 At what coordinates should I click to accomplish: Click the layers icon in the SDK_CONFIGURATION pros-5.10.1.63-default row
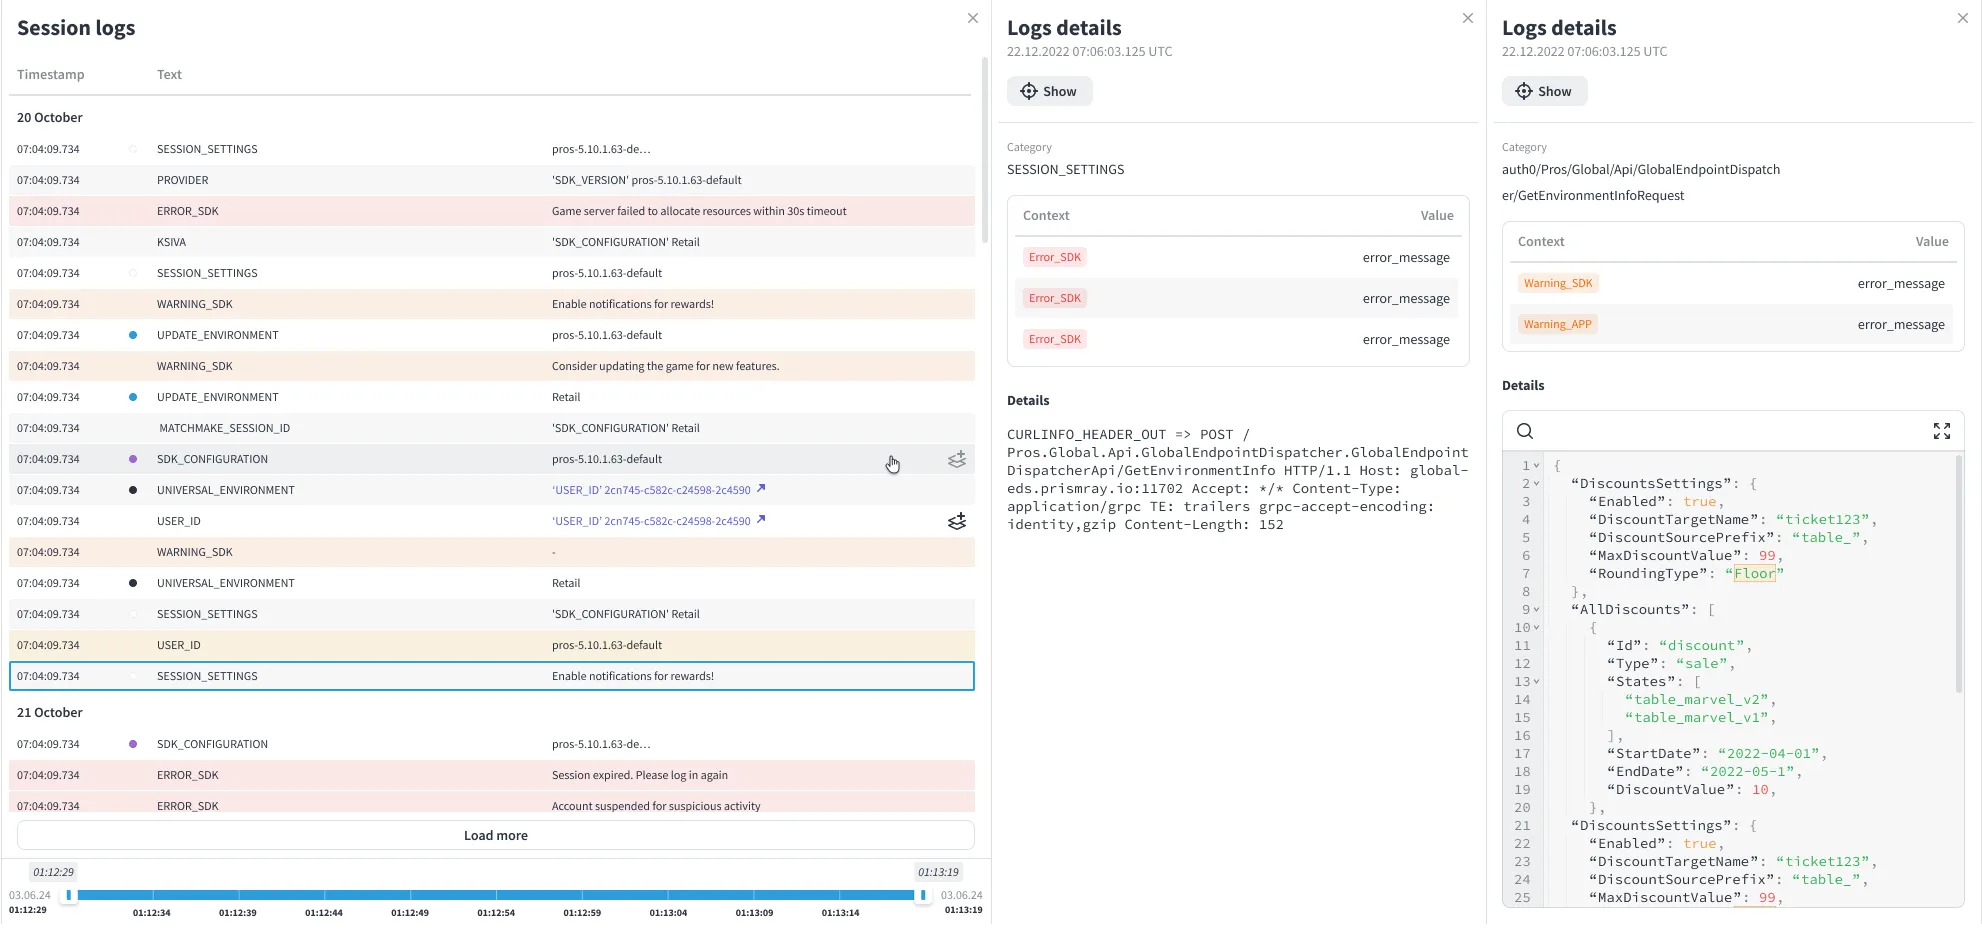click(x=957, y=460)
